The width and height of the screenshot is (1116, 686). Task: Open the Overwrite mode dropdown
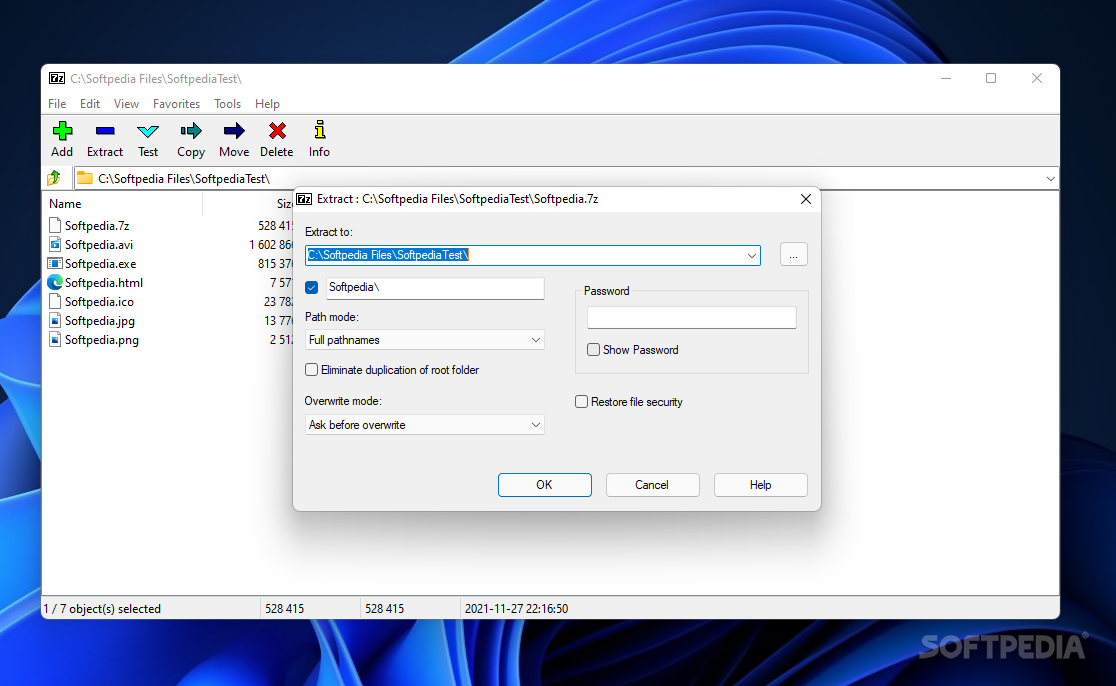point(536,425)
